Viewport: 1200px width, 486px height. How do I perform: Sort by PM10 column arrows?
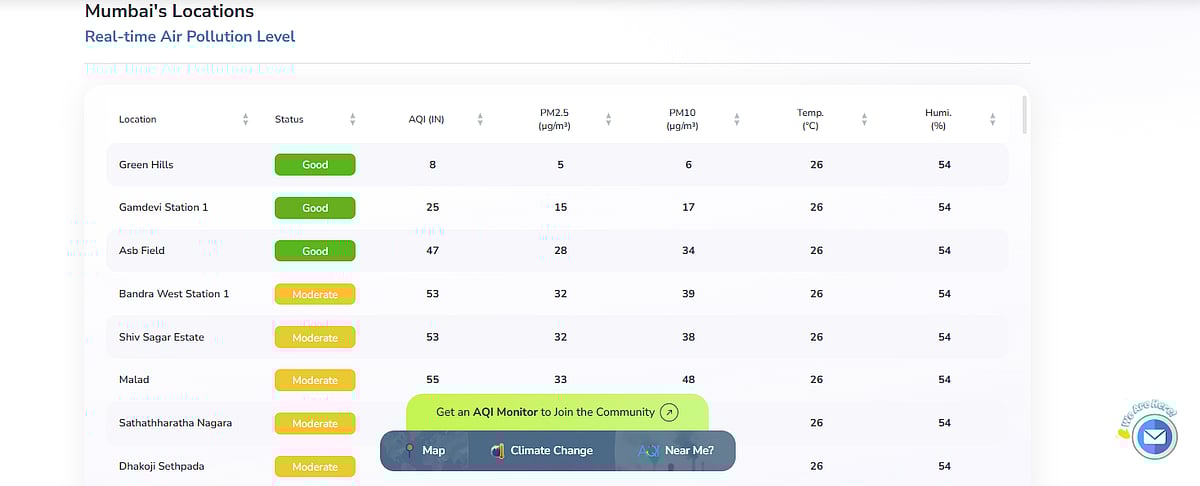(736, 119)
